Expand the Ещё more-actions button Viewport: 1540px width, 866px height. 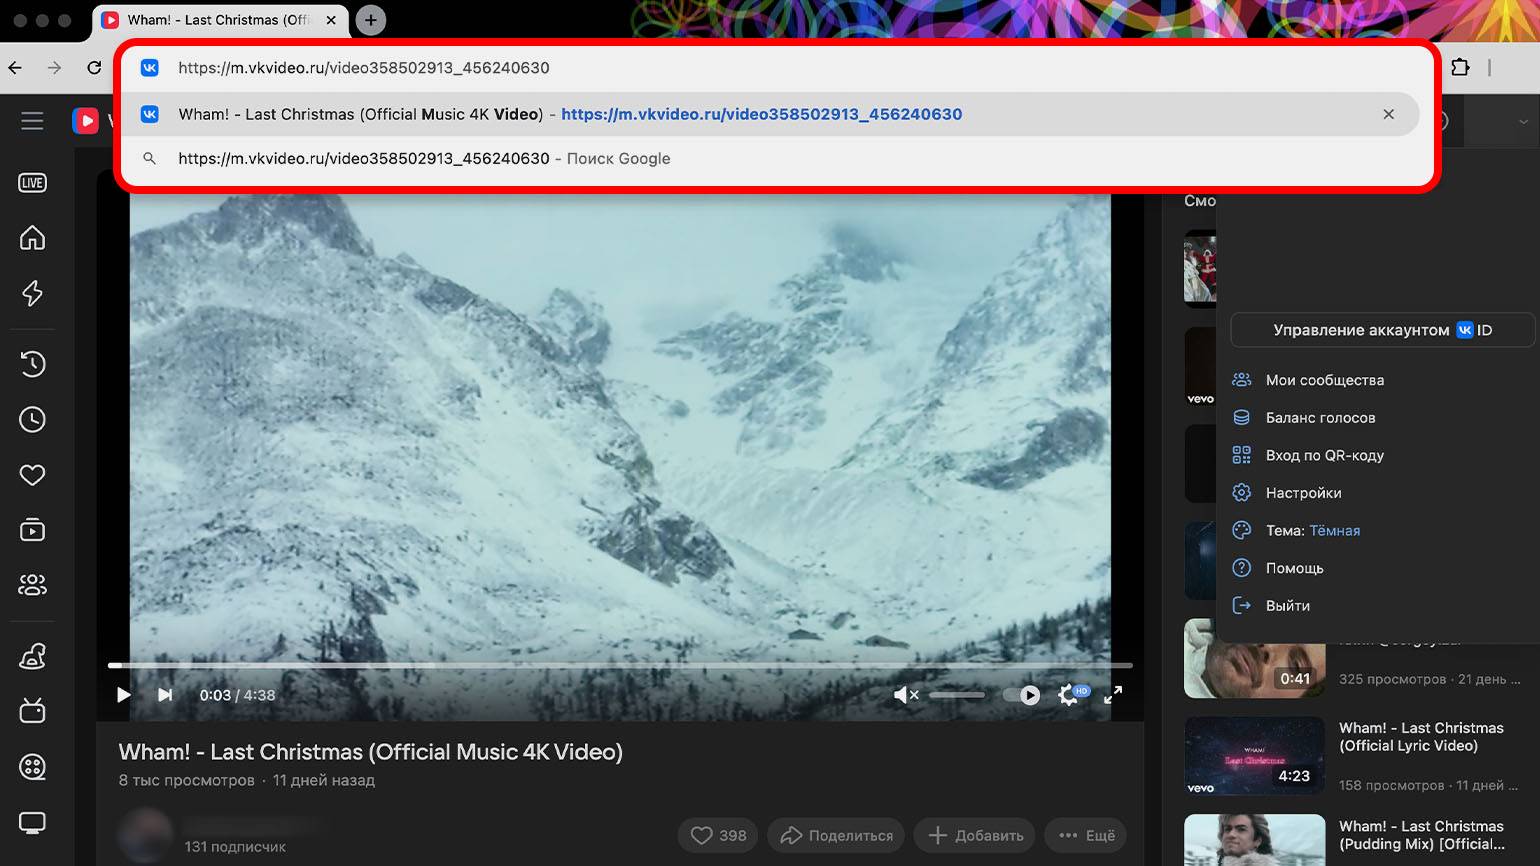pyautogui.click(x=1086, y=835)
